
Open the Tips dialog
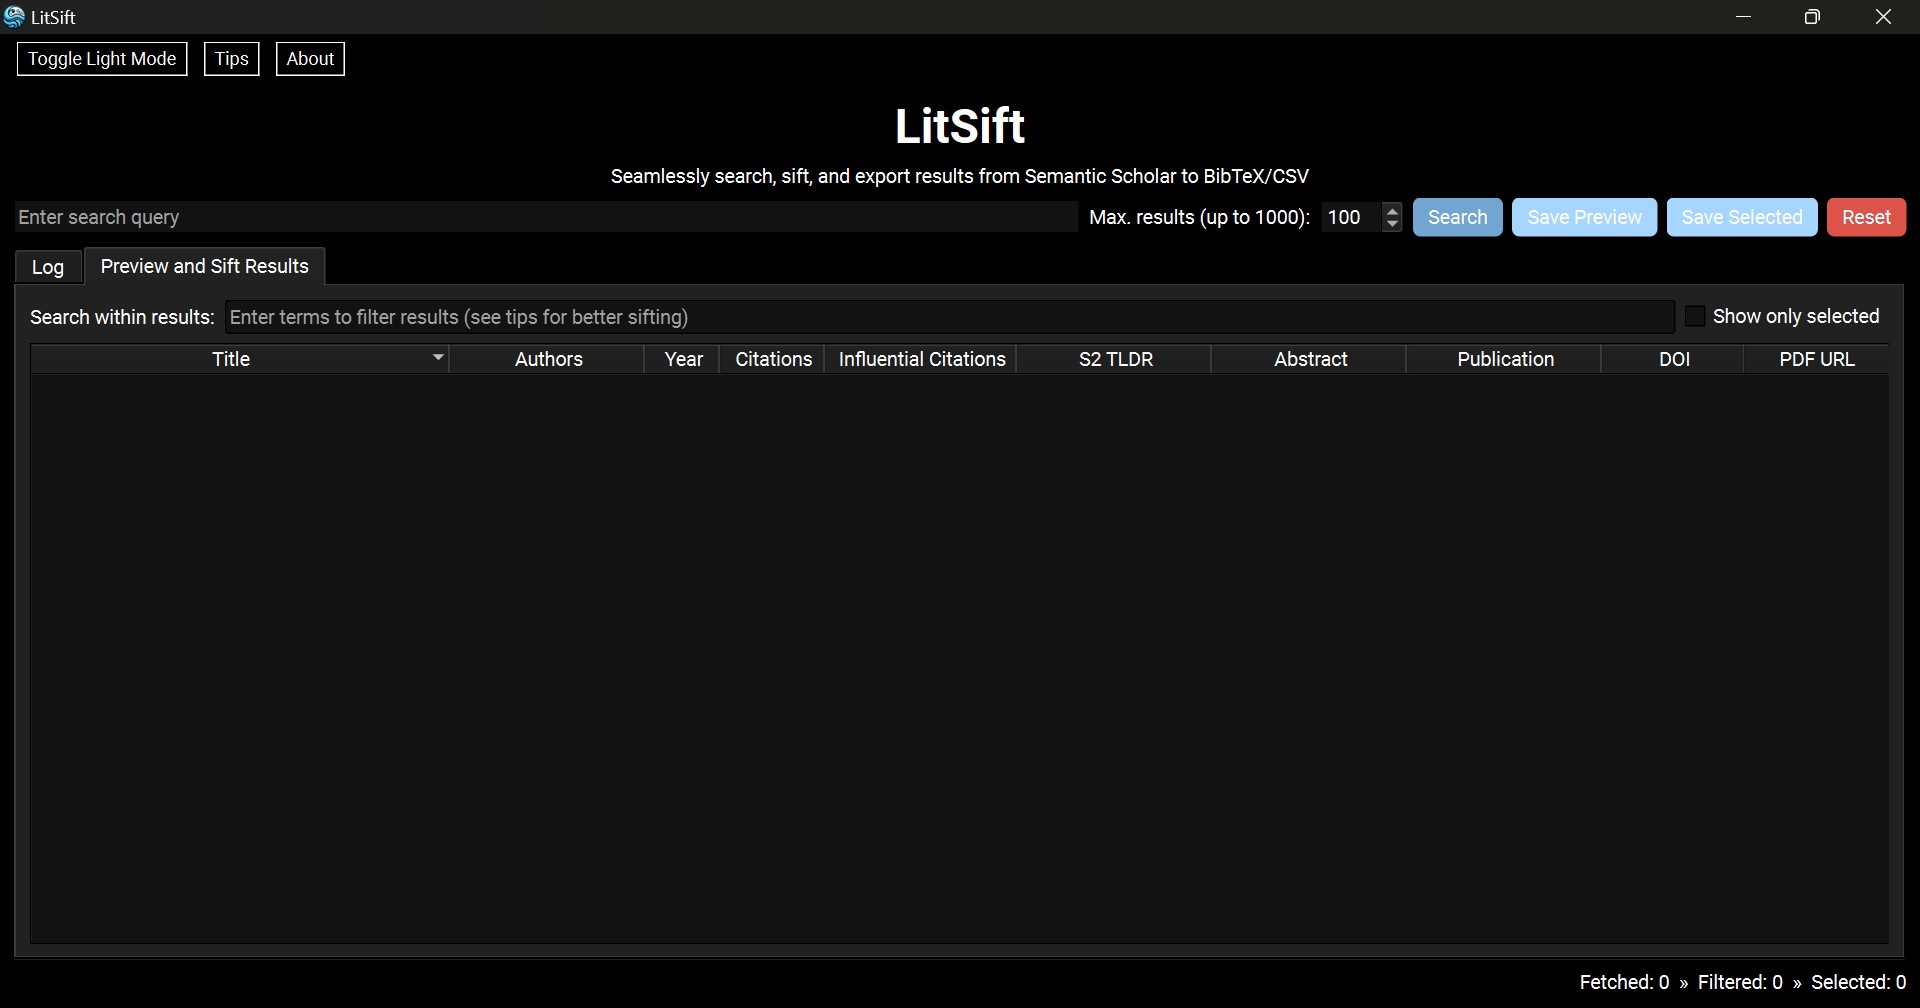[x=232, y=59]
